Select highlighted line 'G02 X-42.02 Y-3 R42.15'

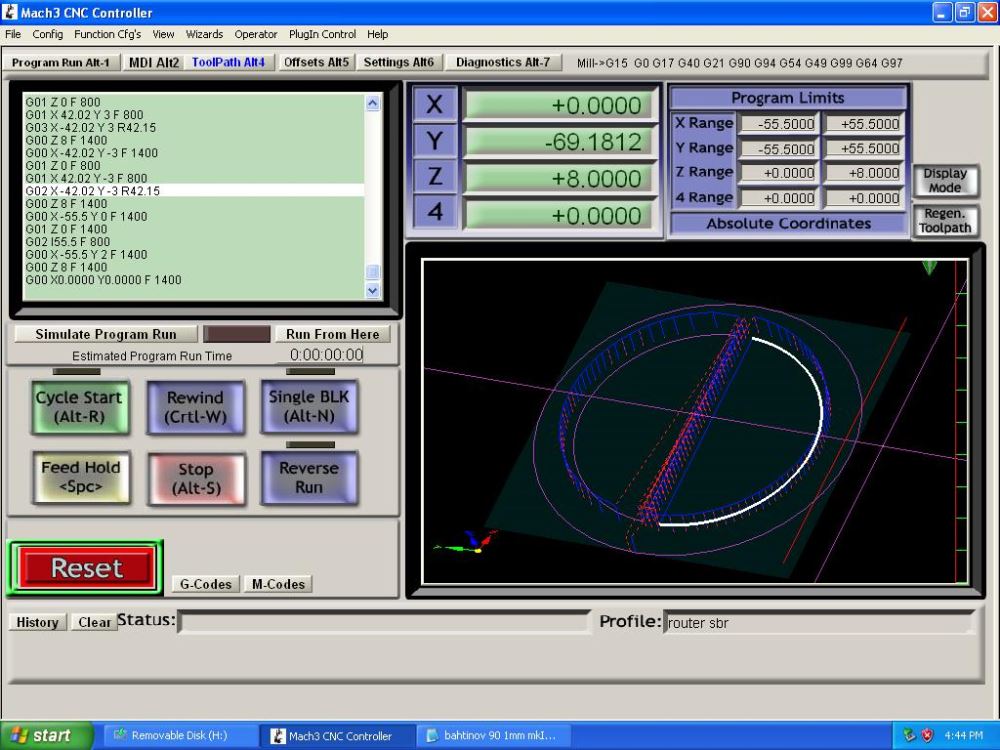click(194, 191)
